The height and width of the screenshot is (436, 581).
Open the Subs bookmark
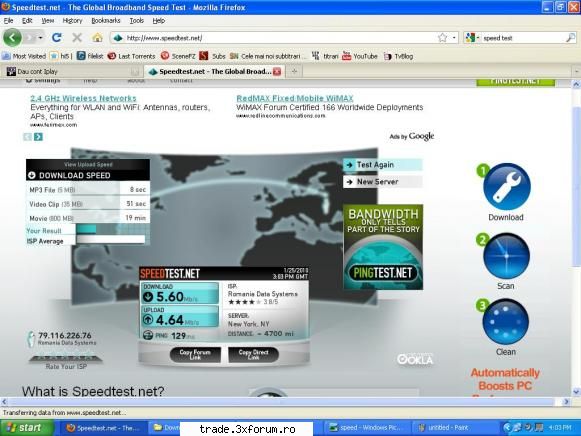click(212, 56)
